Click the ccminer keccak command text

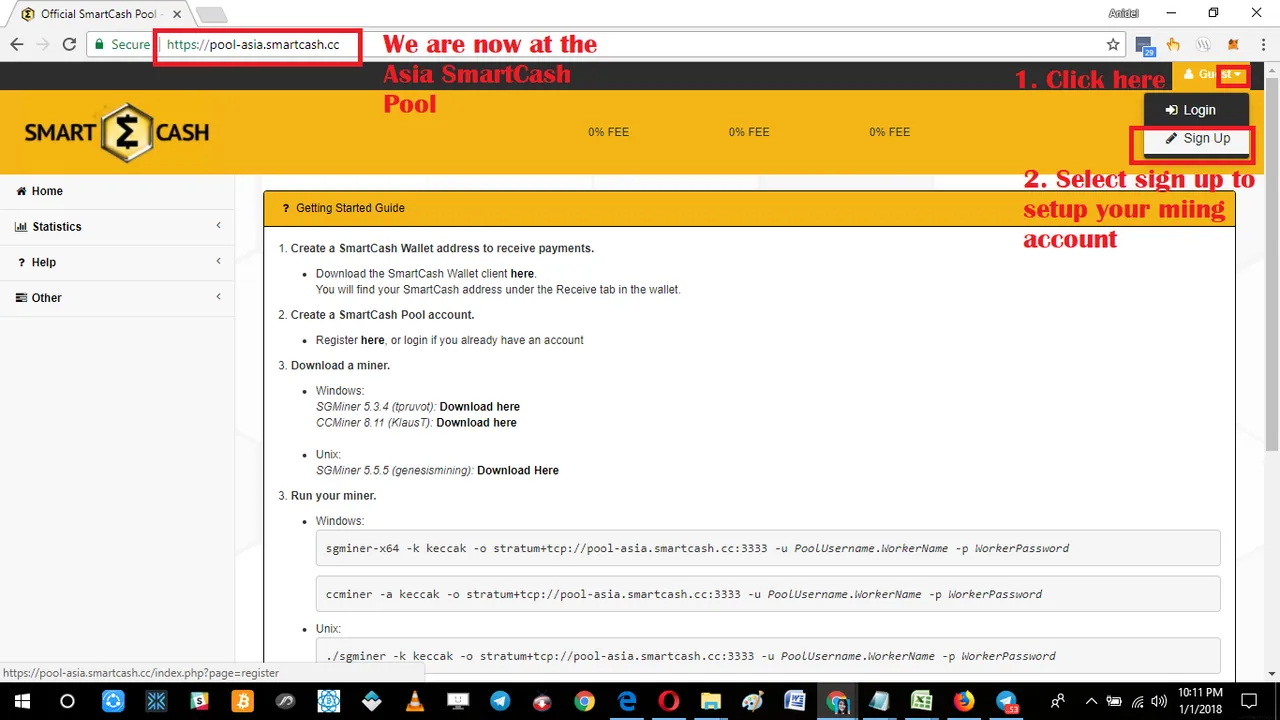[x=684, y=594]
